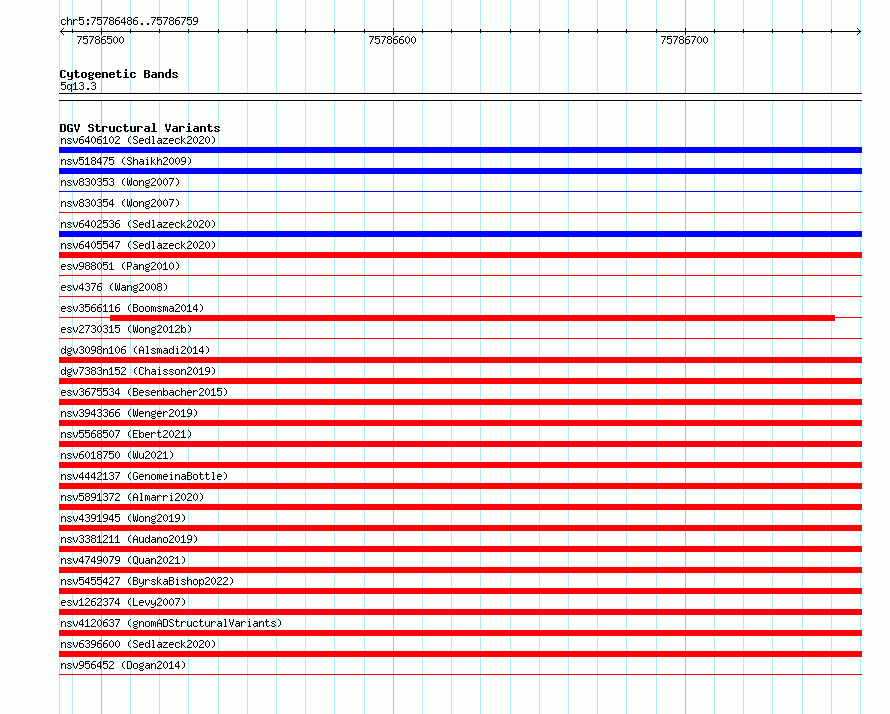Image resolution: width=890 pixels, height=714 pixels.
Task: Click the thin red line of nsv956452
Action: point(460,675)
